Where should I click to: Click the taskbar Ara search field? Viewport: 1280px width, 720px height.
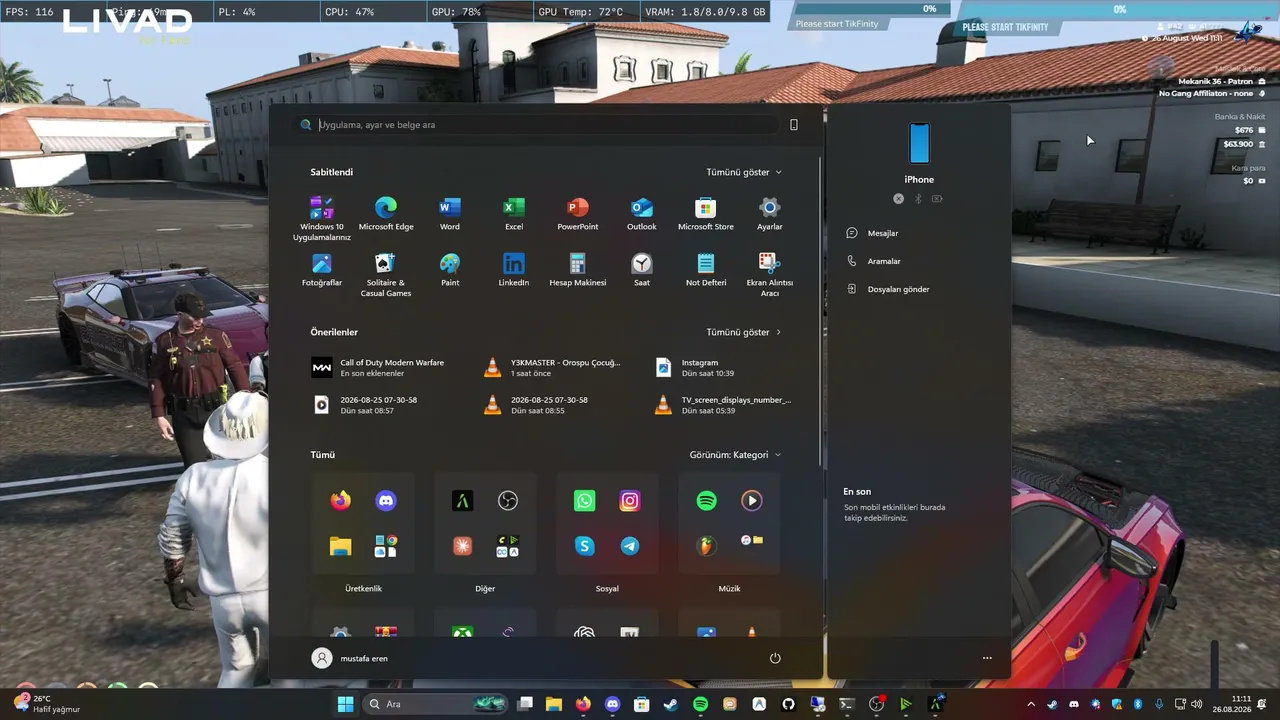tap(435, 704)
